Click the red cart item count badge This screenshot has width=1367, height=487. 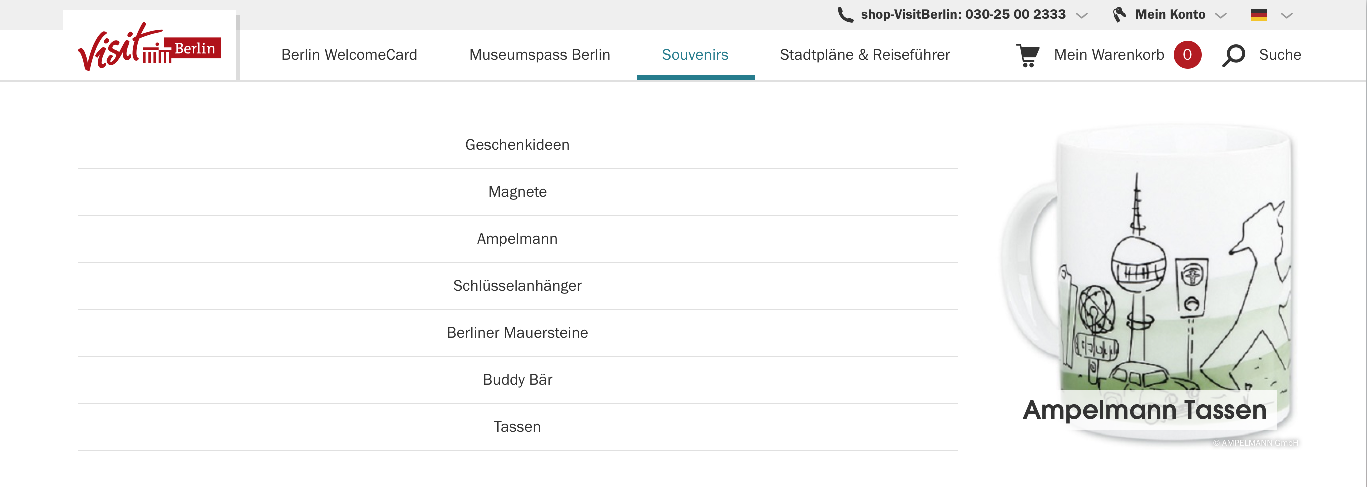click(1187, 55)
